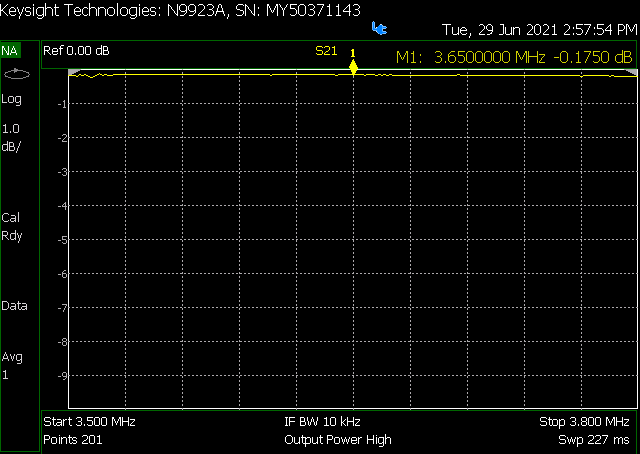Click the IF BW 10 kHz setting
The width and height of the screenshot is (640, 454).
coord(322,421)
